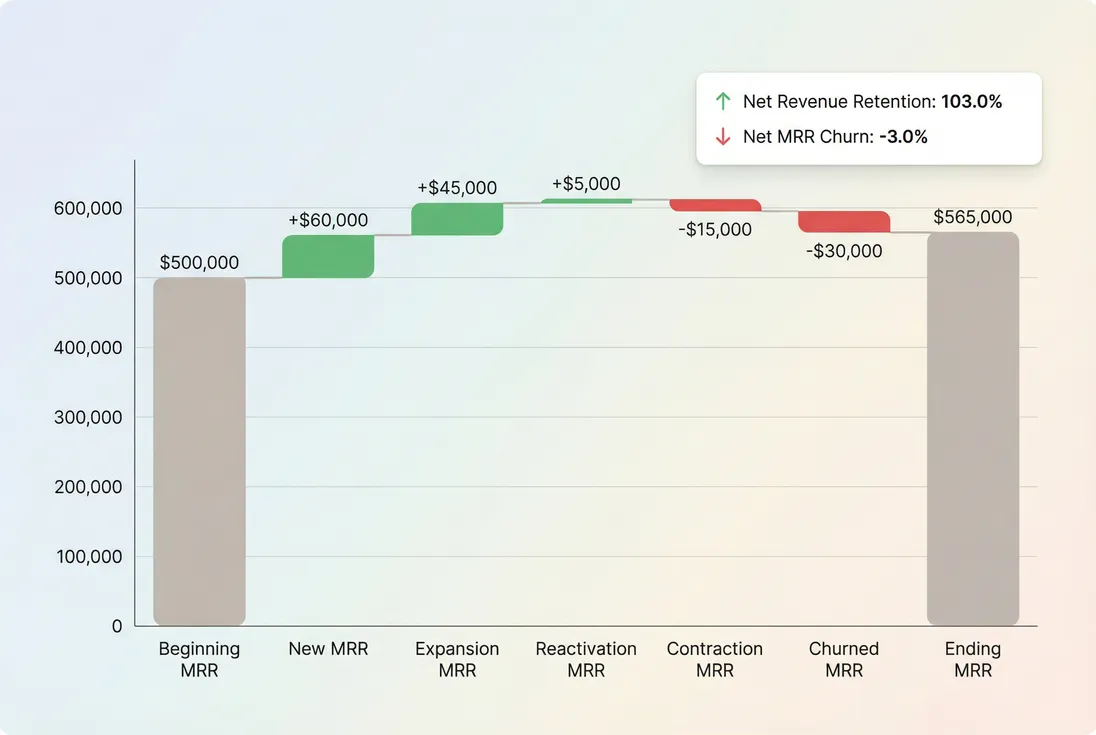Toggle the Contraction MRR bar visibility
This screenshot has height=735, width=1096.
(x=715, y=204)
